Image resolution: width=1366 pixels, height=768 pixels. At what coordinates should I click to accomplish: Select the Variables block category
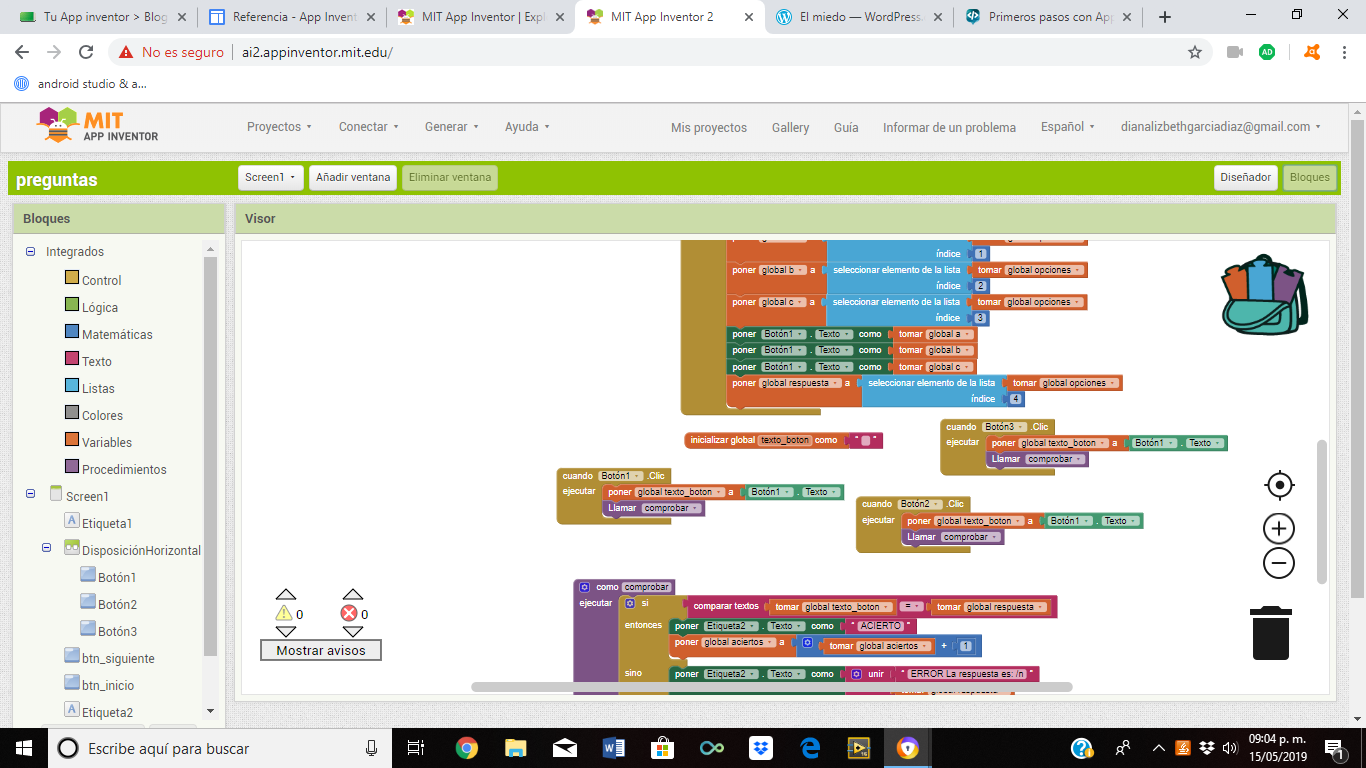pyautogui.click(x=106, y=442)
